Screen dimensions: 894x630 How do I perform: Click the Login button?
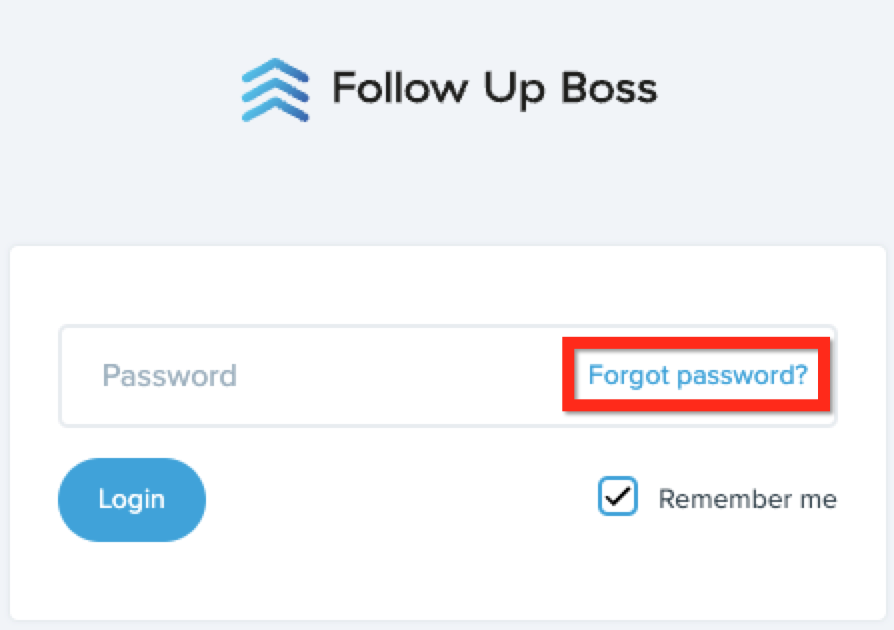132,499
